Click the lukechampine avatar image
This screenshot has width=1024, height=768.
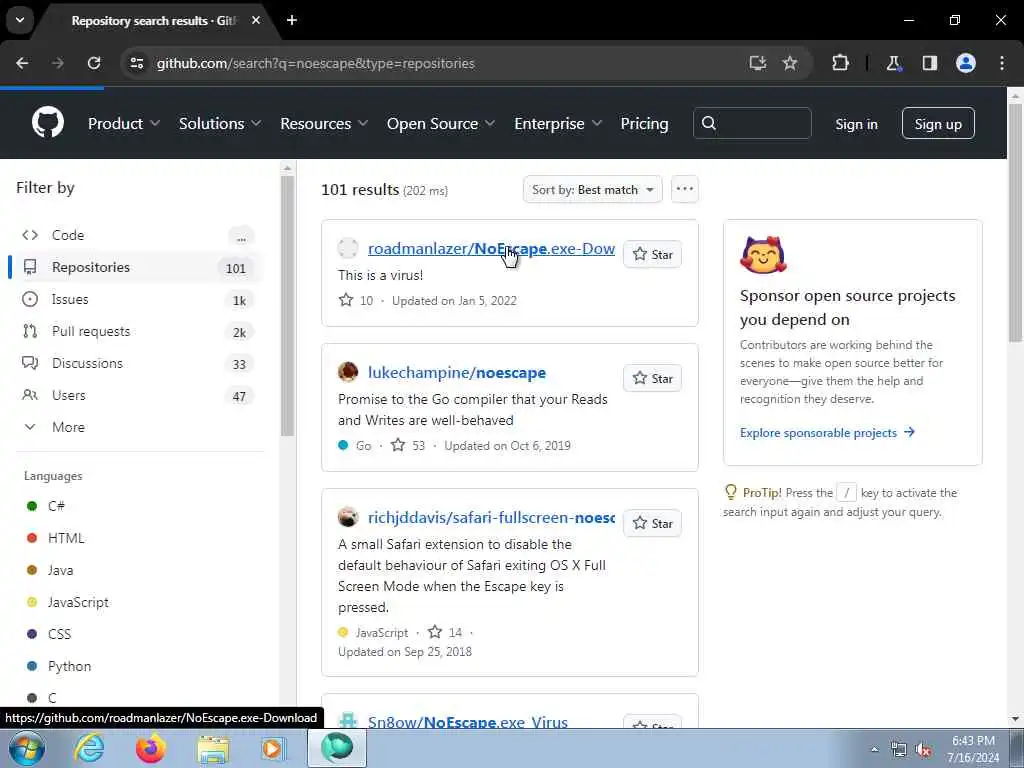pyautogui.click(x=348, y=372)
